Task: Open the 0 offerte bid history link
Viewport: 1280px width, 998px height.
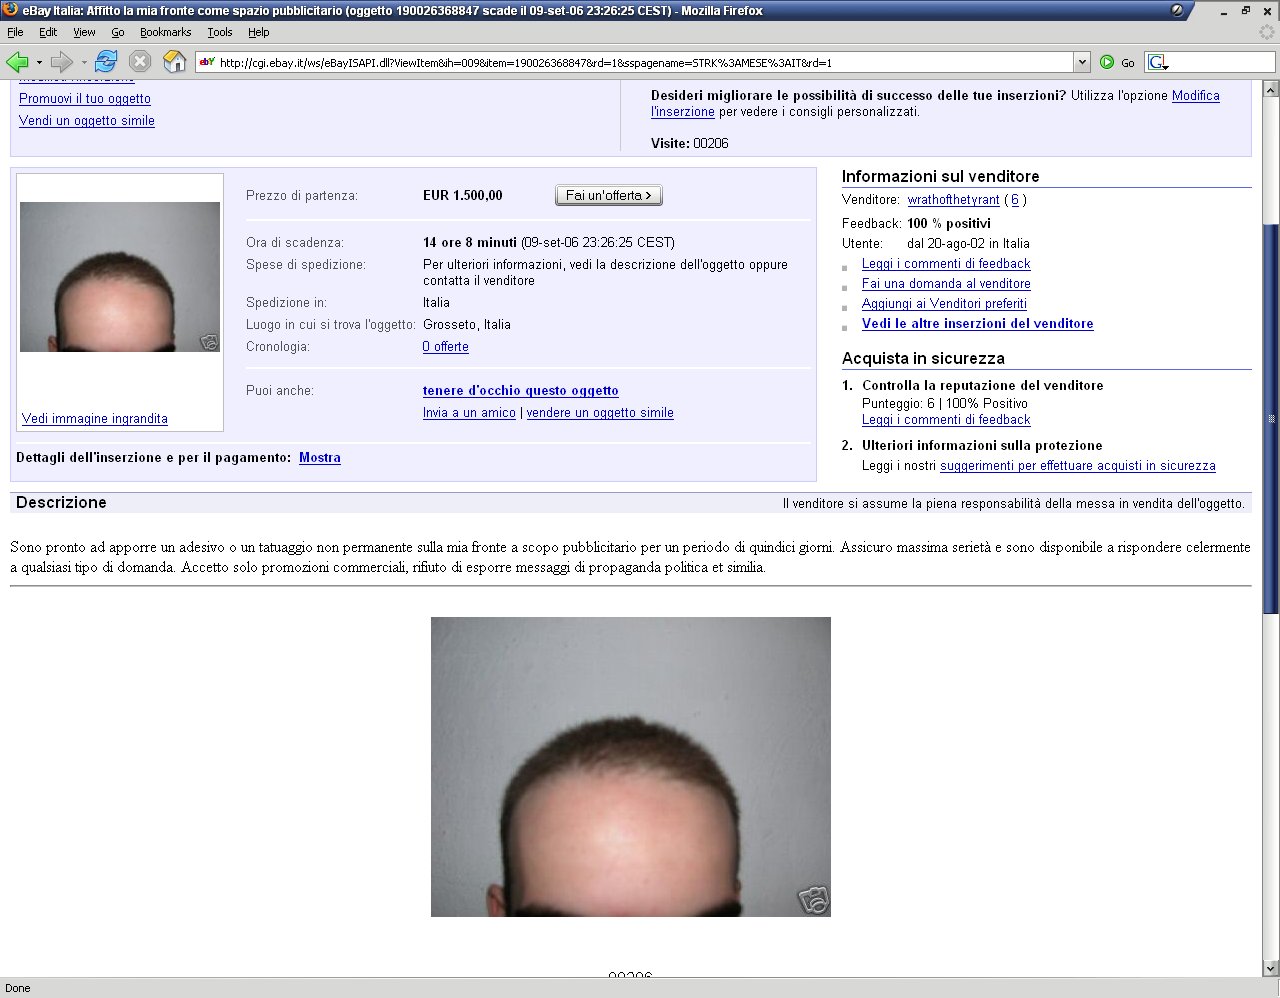Action: pyautogui.click(x=445, y=346)
